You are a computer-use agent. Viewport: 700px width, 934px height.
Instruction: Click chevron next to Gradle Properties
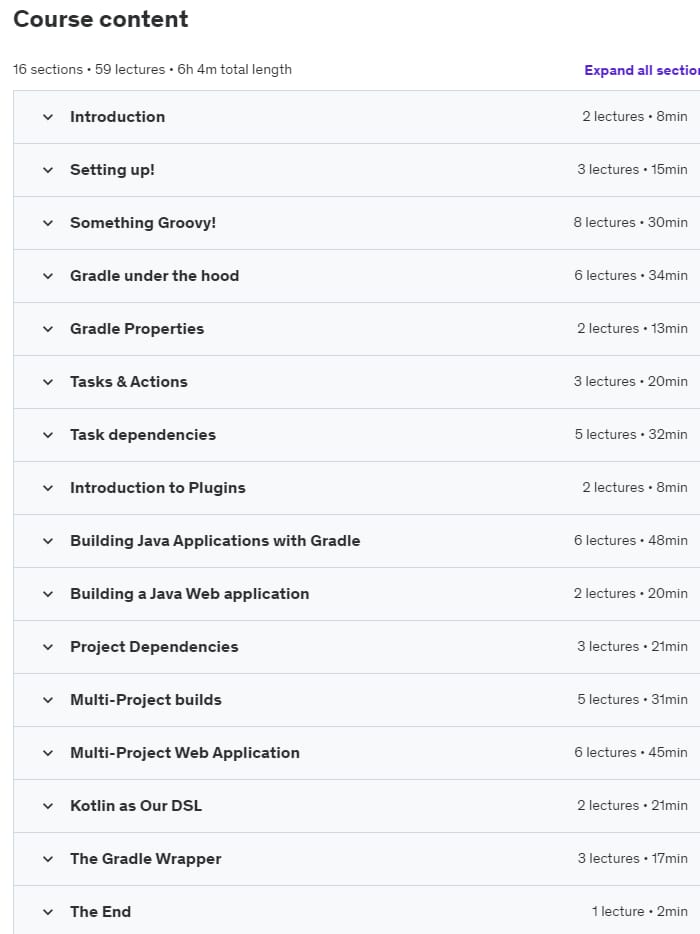coord(48,329)
